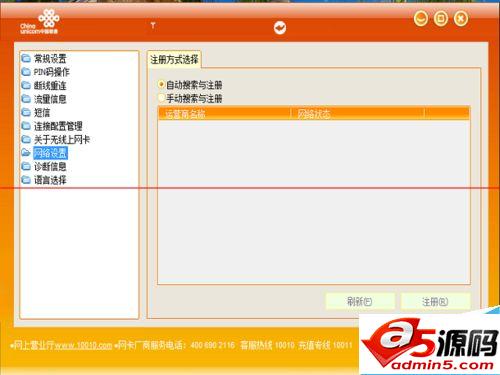Viewport: 500px width, 375px height.
Task: Click the signal antenna icon in header
Action: click(x=153, y=25)
